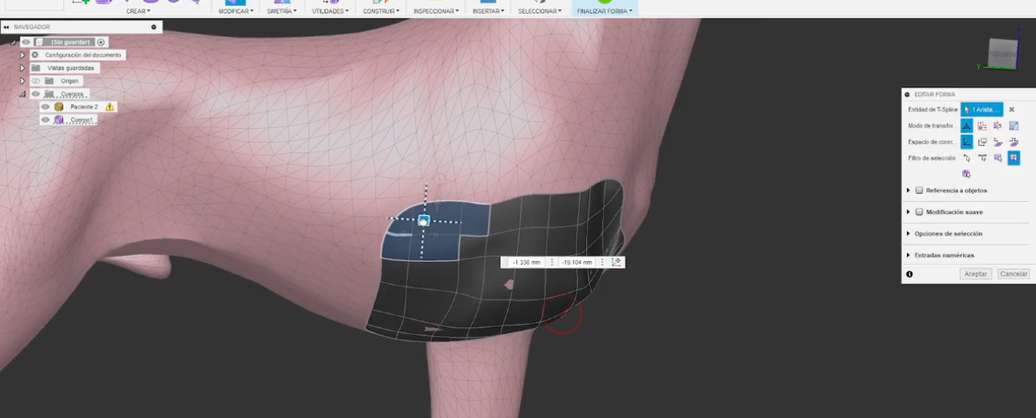This screenshot has width=1036, height=418.
Task: Collapse root document tree node
Action: point(13,42)
